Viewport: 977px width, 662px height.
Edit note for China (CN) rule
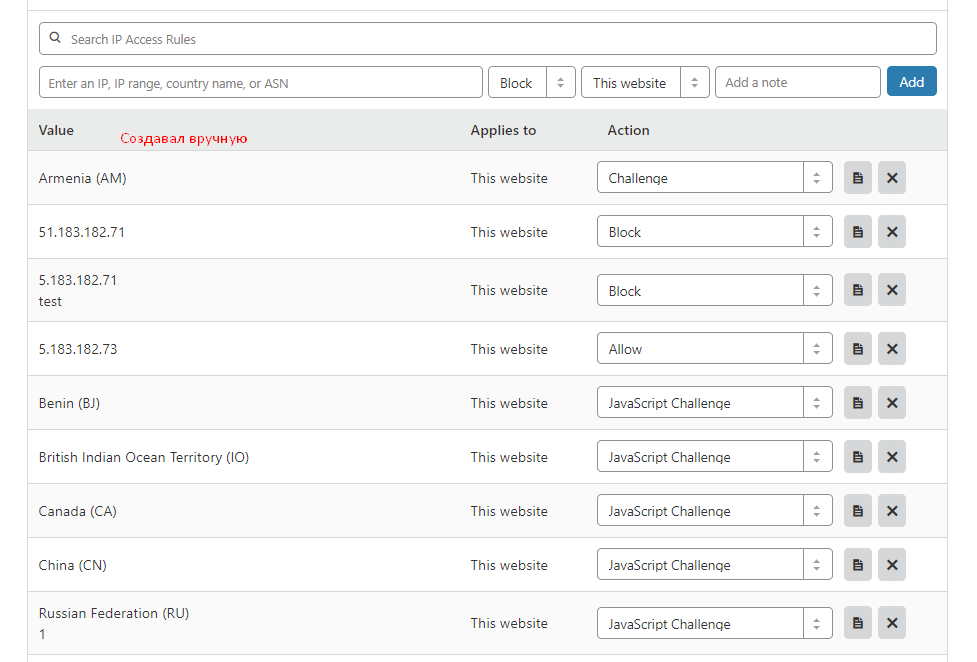click(857, 565)
